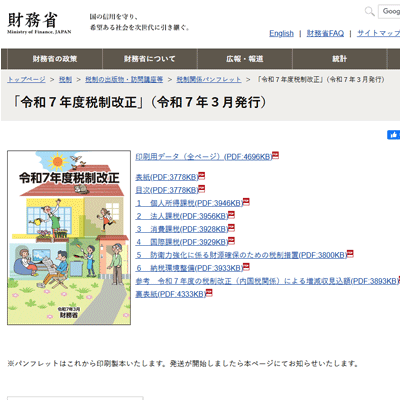Open 表紙 PDF link
The image size is (400, 400).
pyautogui.click(x=167, y=177)
